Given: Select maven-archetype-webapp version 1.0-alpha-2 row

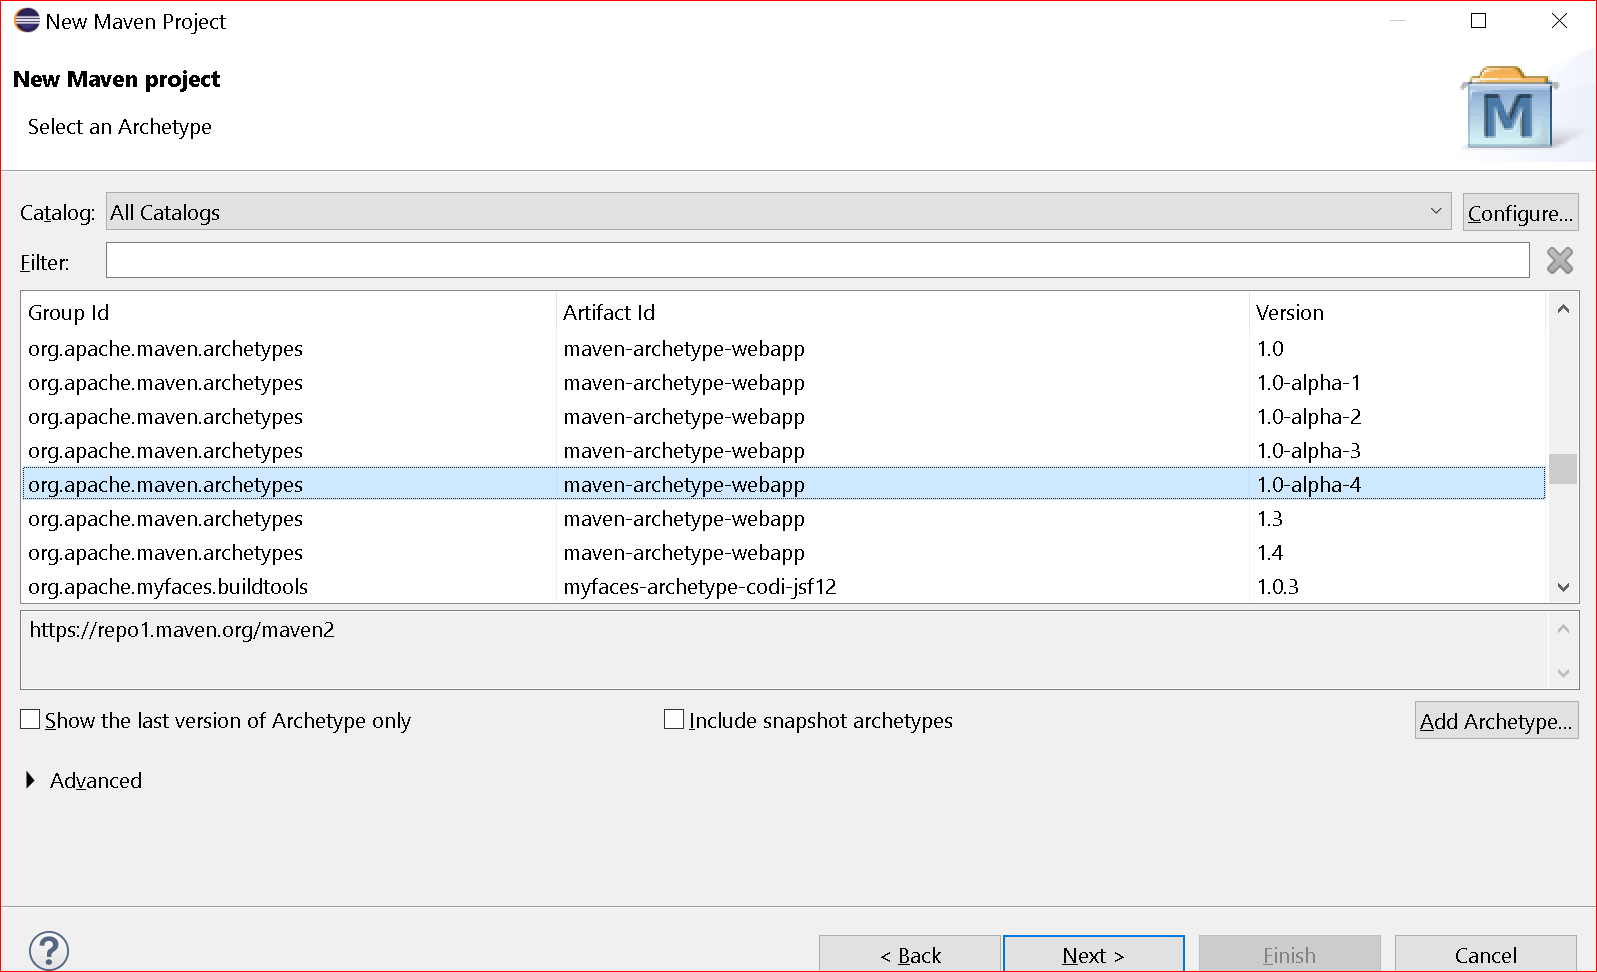Looking at the screenshot, I should 783,416.
